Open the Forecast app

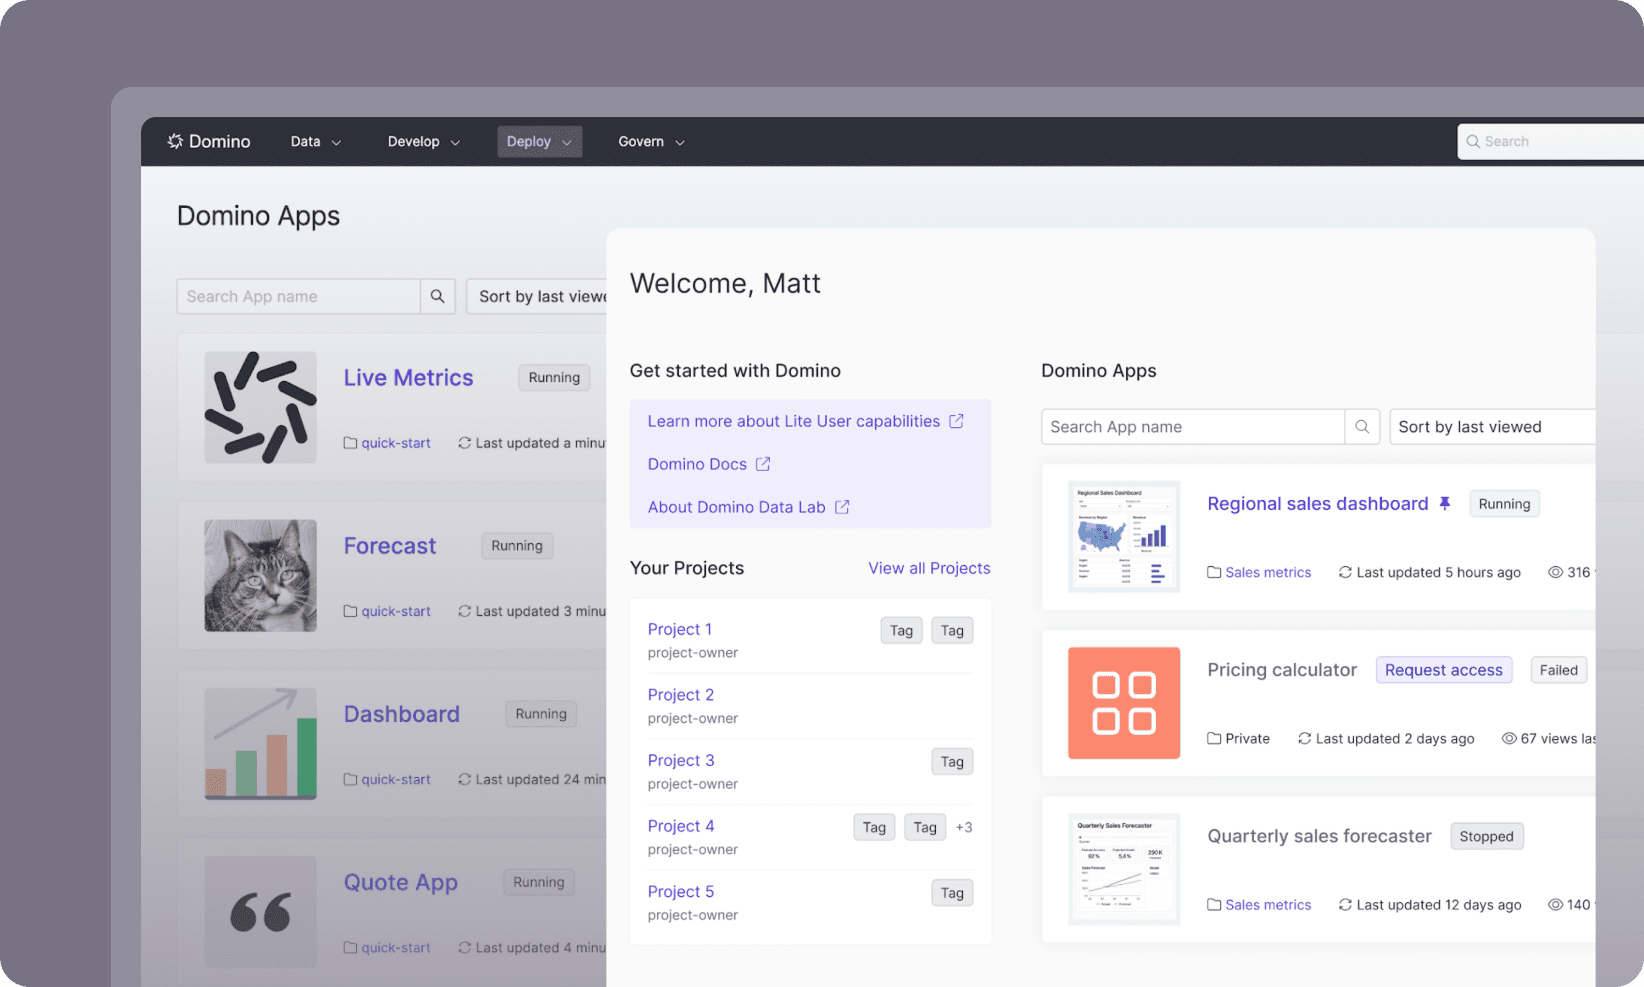[390, 545]
